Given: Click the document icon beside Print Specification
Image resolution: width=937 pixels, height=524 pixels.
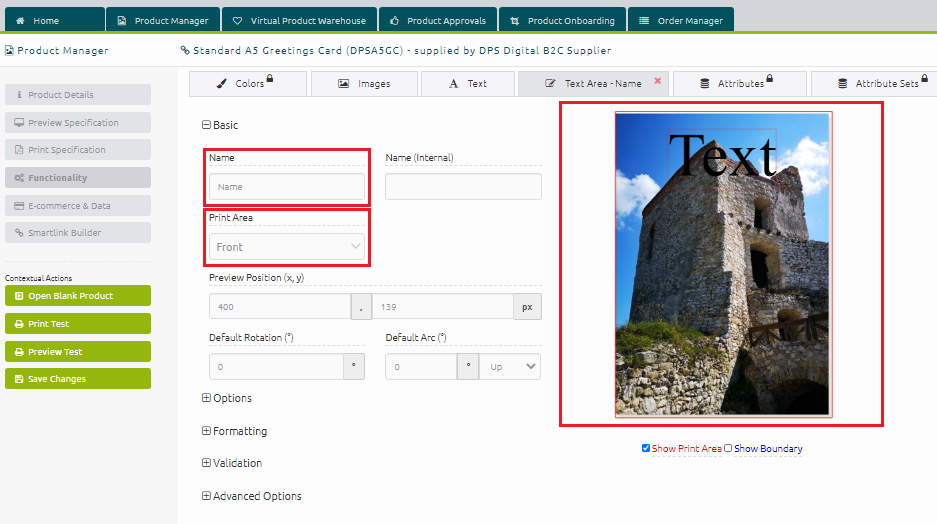Looking at the screenshot, I should 19,149.
